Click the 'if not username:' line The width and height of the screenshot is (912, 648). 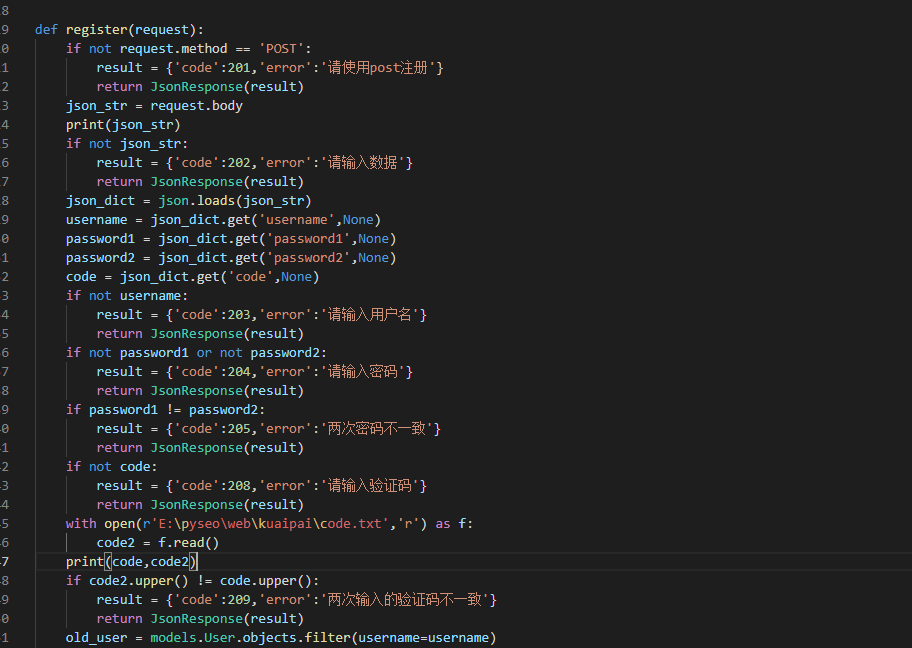click(127, 296)
